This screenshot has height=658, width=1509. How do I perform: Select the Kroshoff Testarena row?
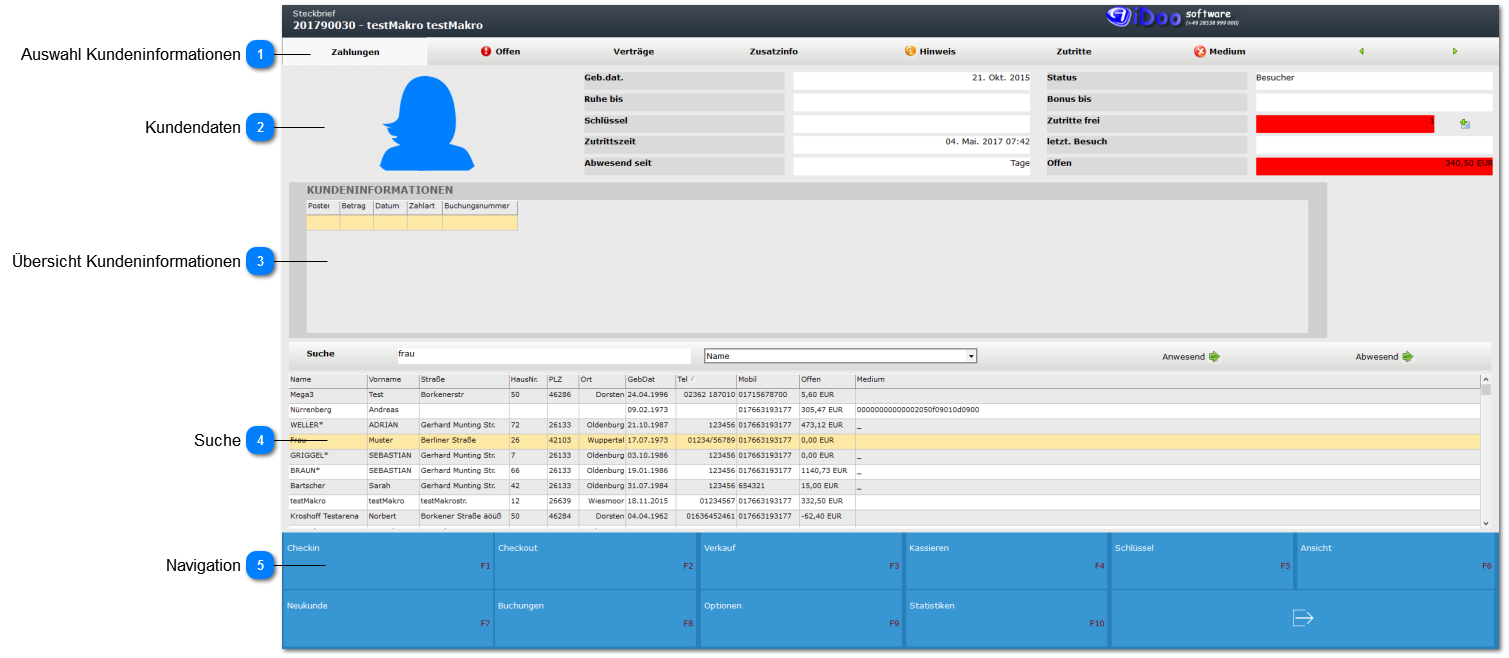(x=884, y=516)
